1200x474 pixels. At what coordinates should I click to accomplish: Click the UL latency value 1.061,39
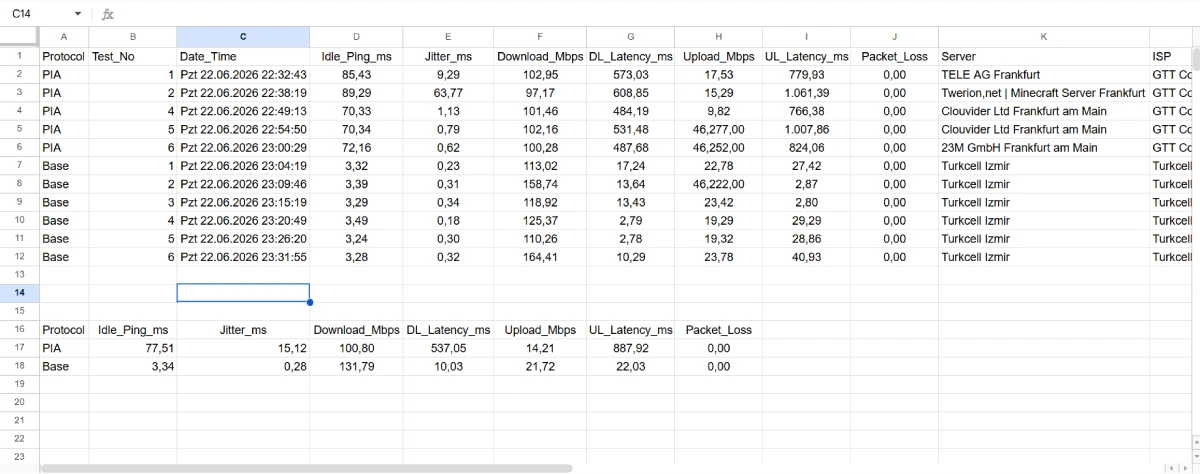pyautogui.click(x=807, y=93)
